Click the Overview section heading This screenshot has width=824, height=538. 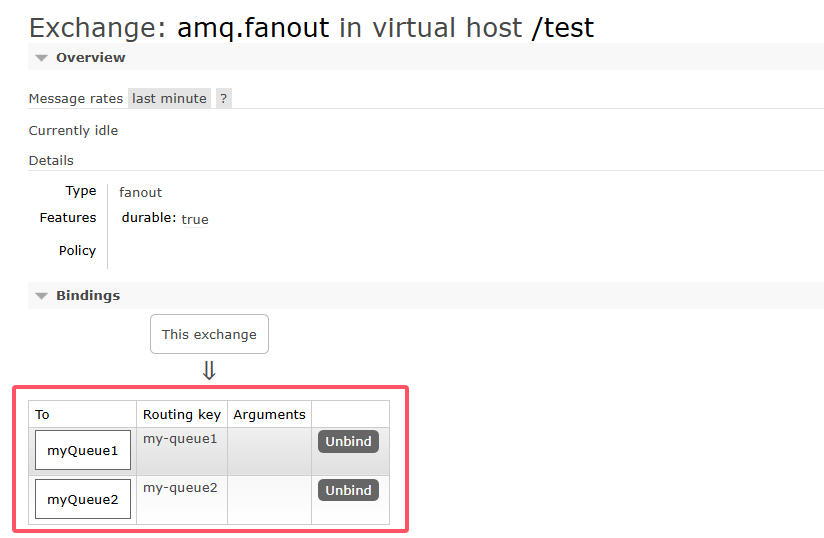91,57
